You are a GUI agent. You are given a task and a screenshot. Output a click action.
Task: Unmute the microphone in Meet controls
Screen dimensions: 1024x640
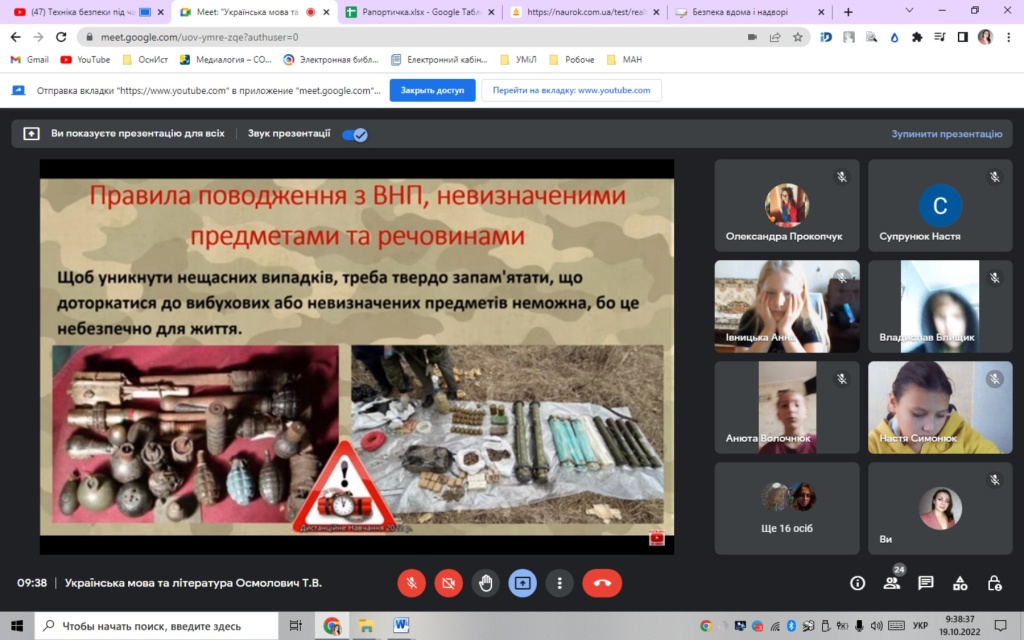412,583
